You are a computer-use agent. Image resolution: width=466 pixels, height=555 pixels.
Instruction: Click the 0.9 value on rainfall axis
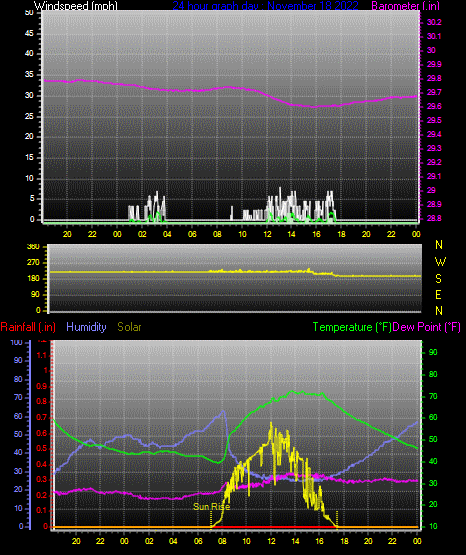[x=41, y=386]
